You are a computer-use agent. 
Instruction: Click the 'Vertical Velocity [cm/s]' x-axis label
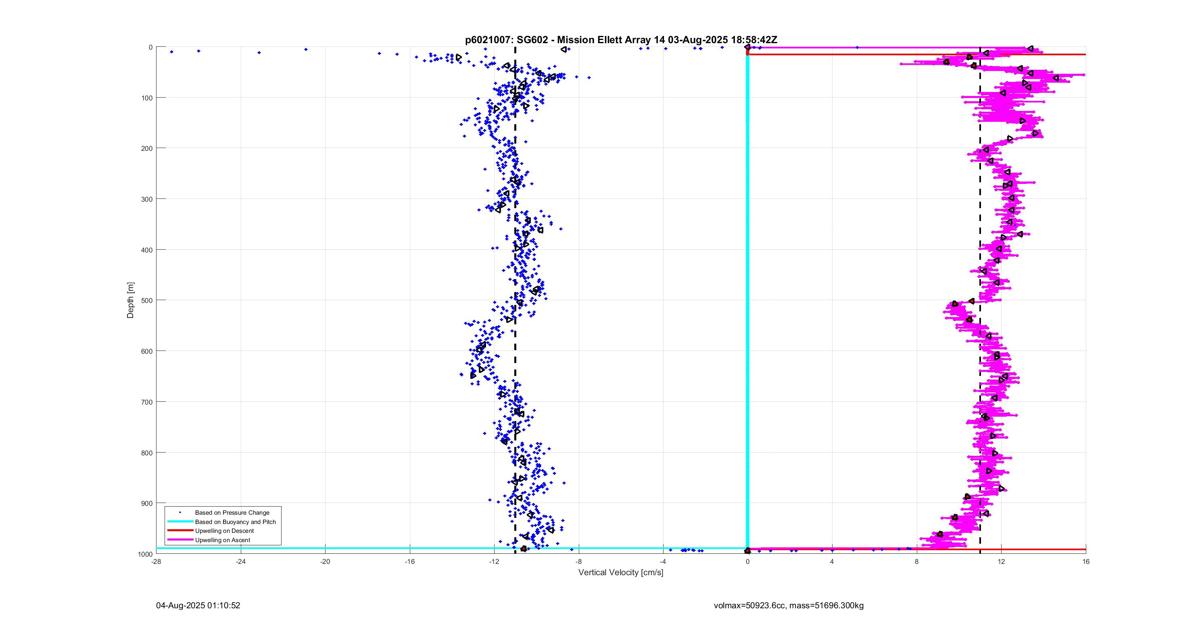pyautogui.click(x=621, y=572)
